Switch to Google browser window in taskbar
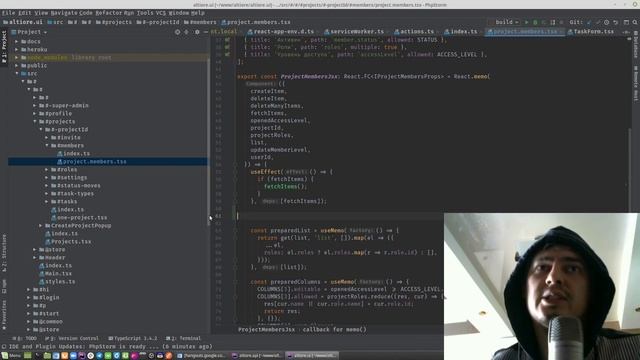 pyautogui.click(x=201, y=356)
